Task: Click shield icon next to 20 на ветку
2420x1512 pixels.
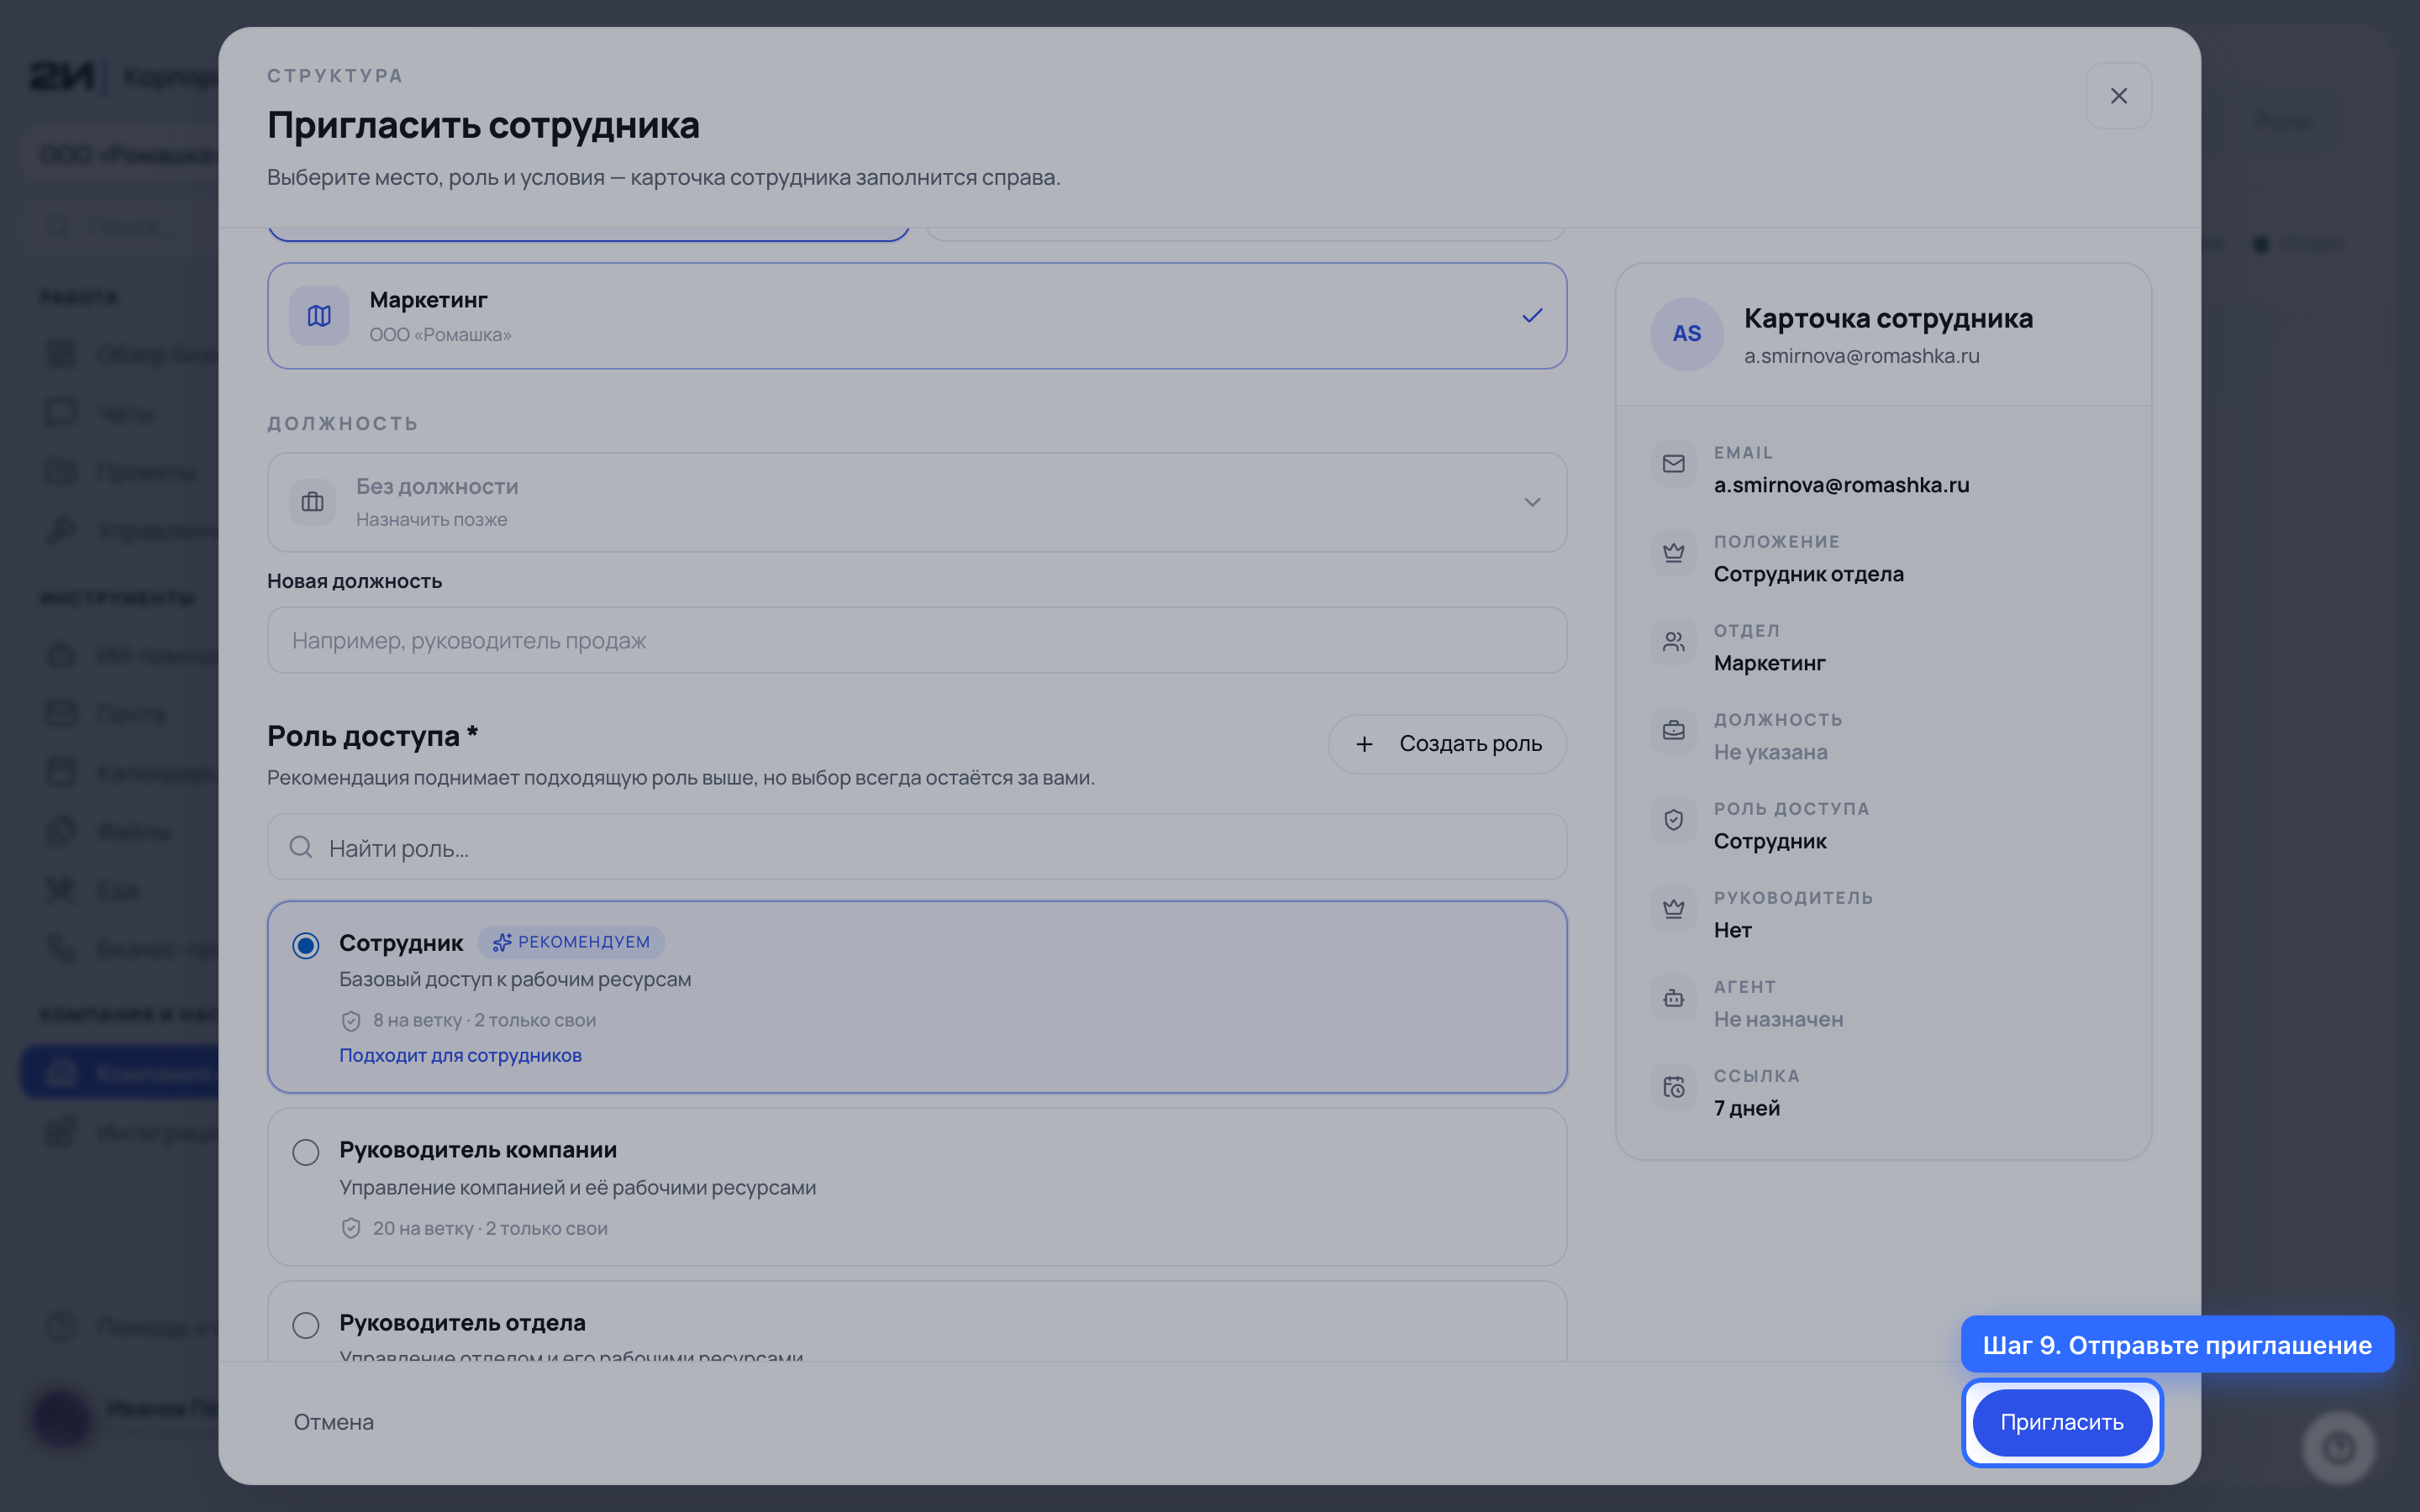Action: click(x=351, y=1229)
